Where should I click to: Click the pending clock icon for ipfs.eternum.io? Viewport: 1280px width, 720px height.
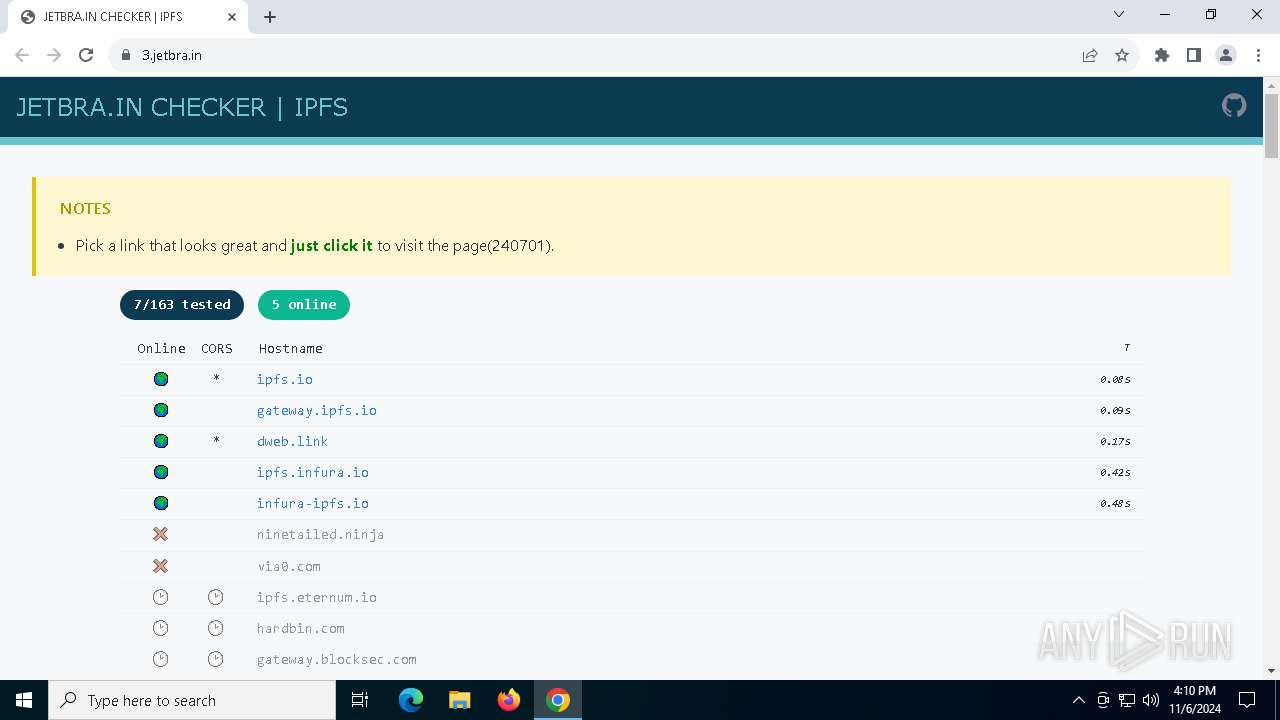(x=160, y=597)
